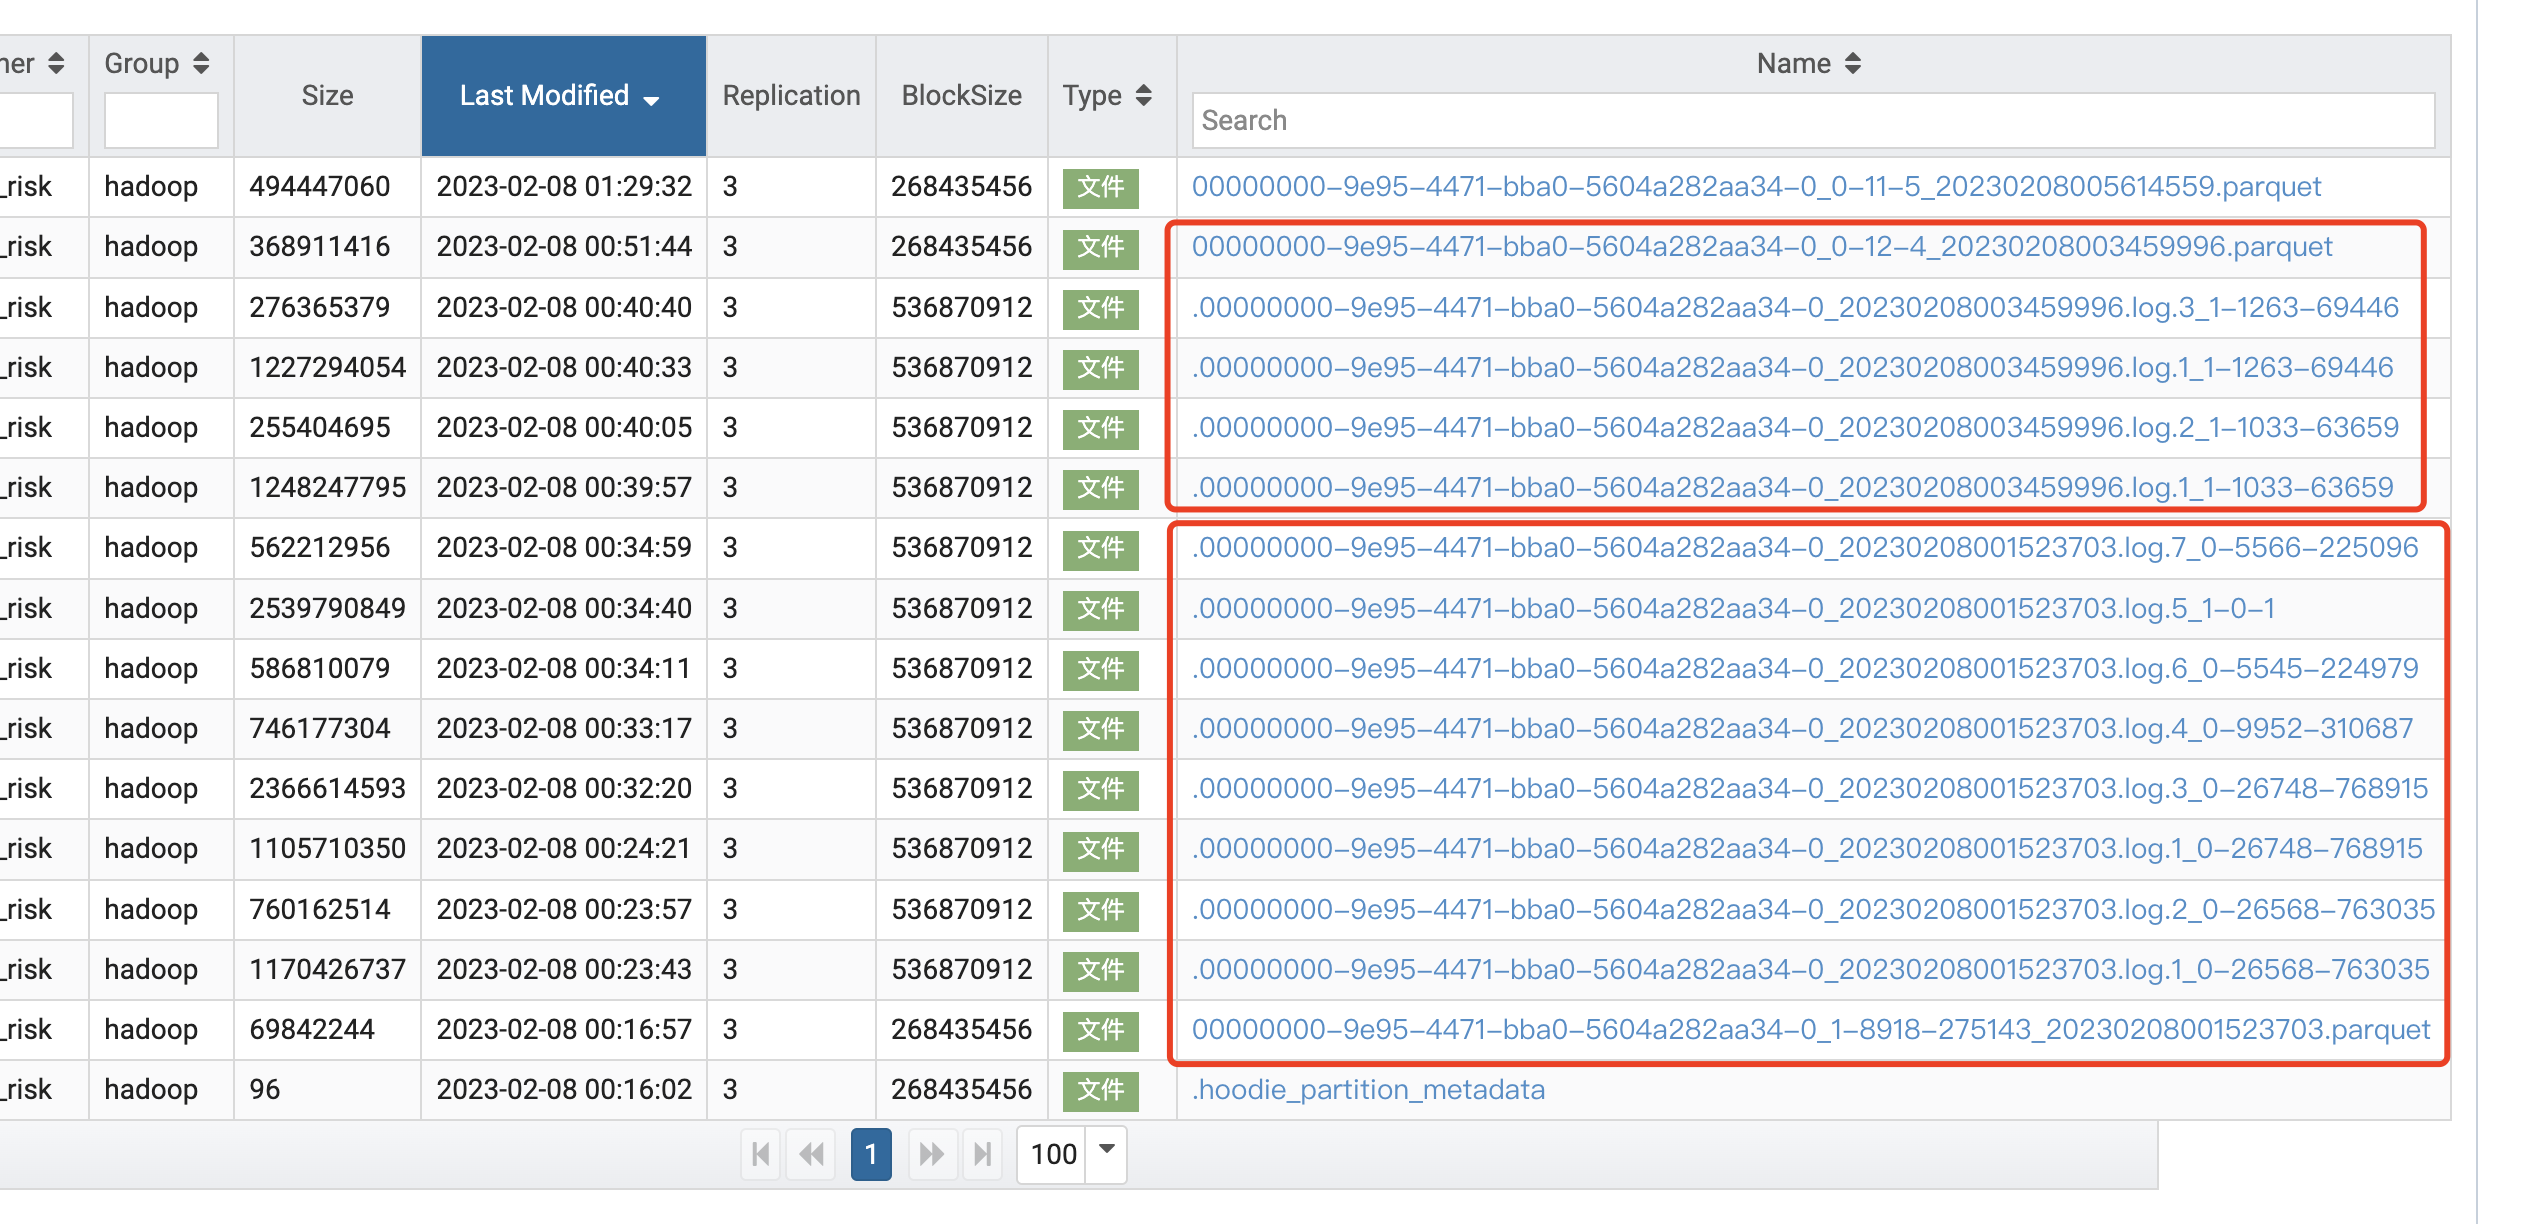Open log file ending log.2_1-1033-63659
The height and width of the screenshot is (1224, 2546).
point(1795,427)
